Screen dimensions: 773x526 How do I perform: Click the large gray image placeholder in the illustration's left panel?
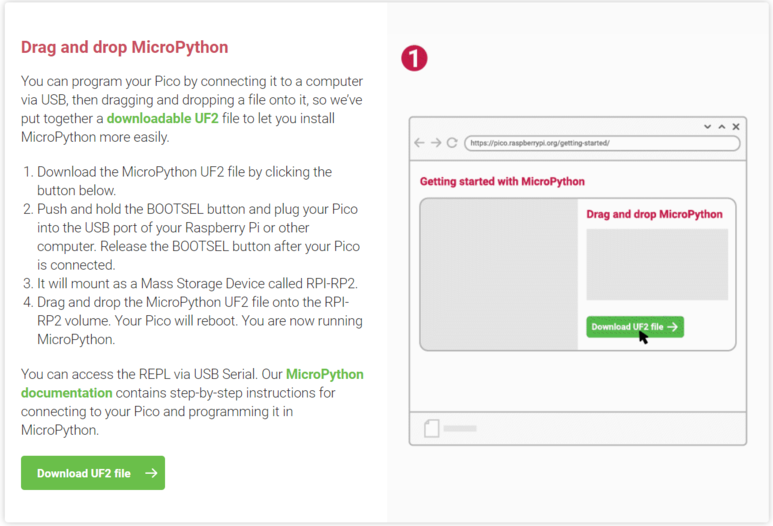coord(499,275)
